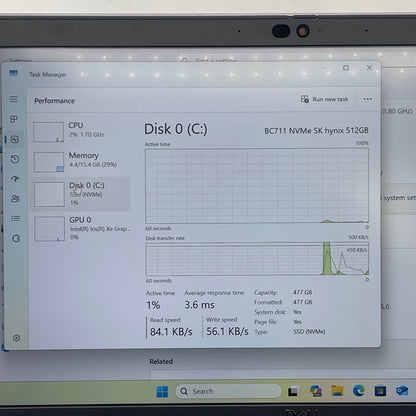Open Task View icon on the taskbar
The image size is (416, 416).
[x=293, y=391]
